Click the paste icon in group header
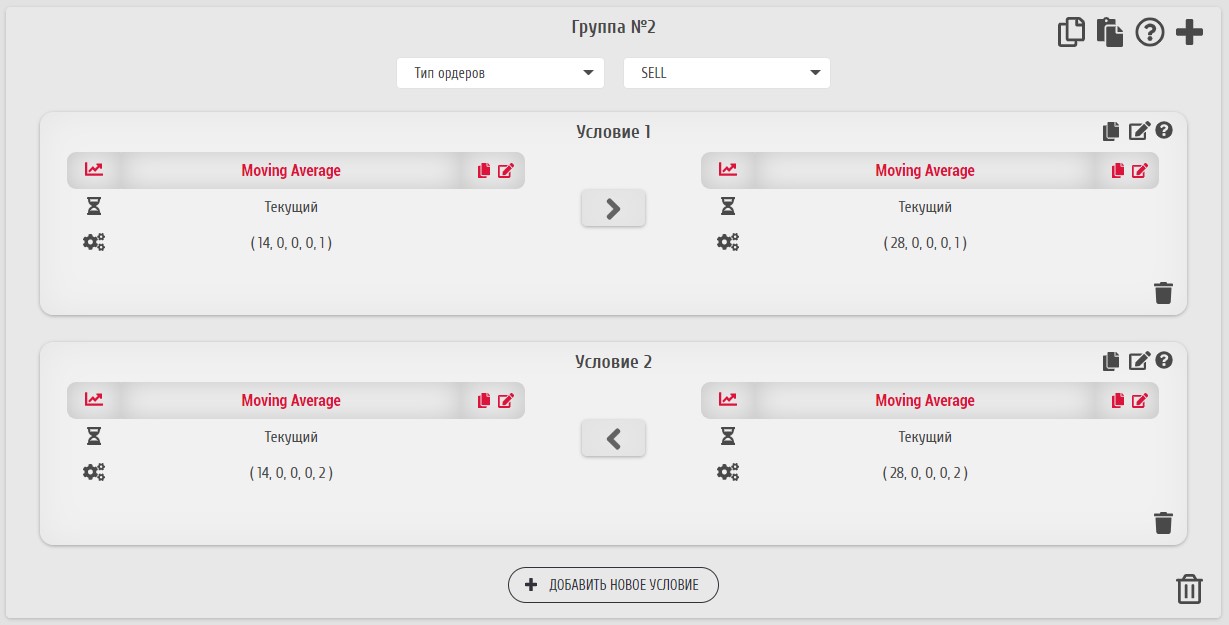 point(1110,32)
